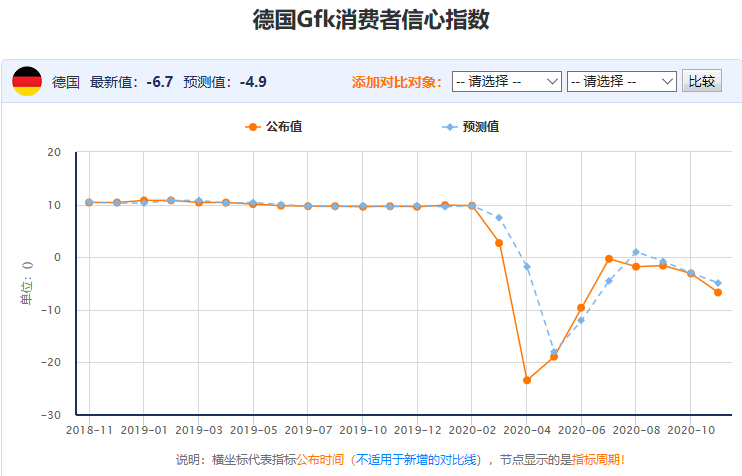Screen dimensions: 742x476
Task: Click the last orange data point at -6.7
Action: (718, 292)
